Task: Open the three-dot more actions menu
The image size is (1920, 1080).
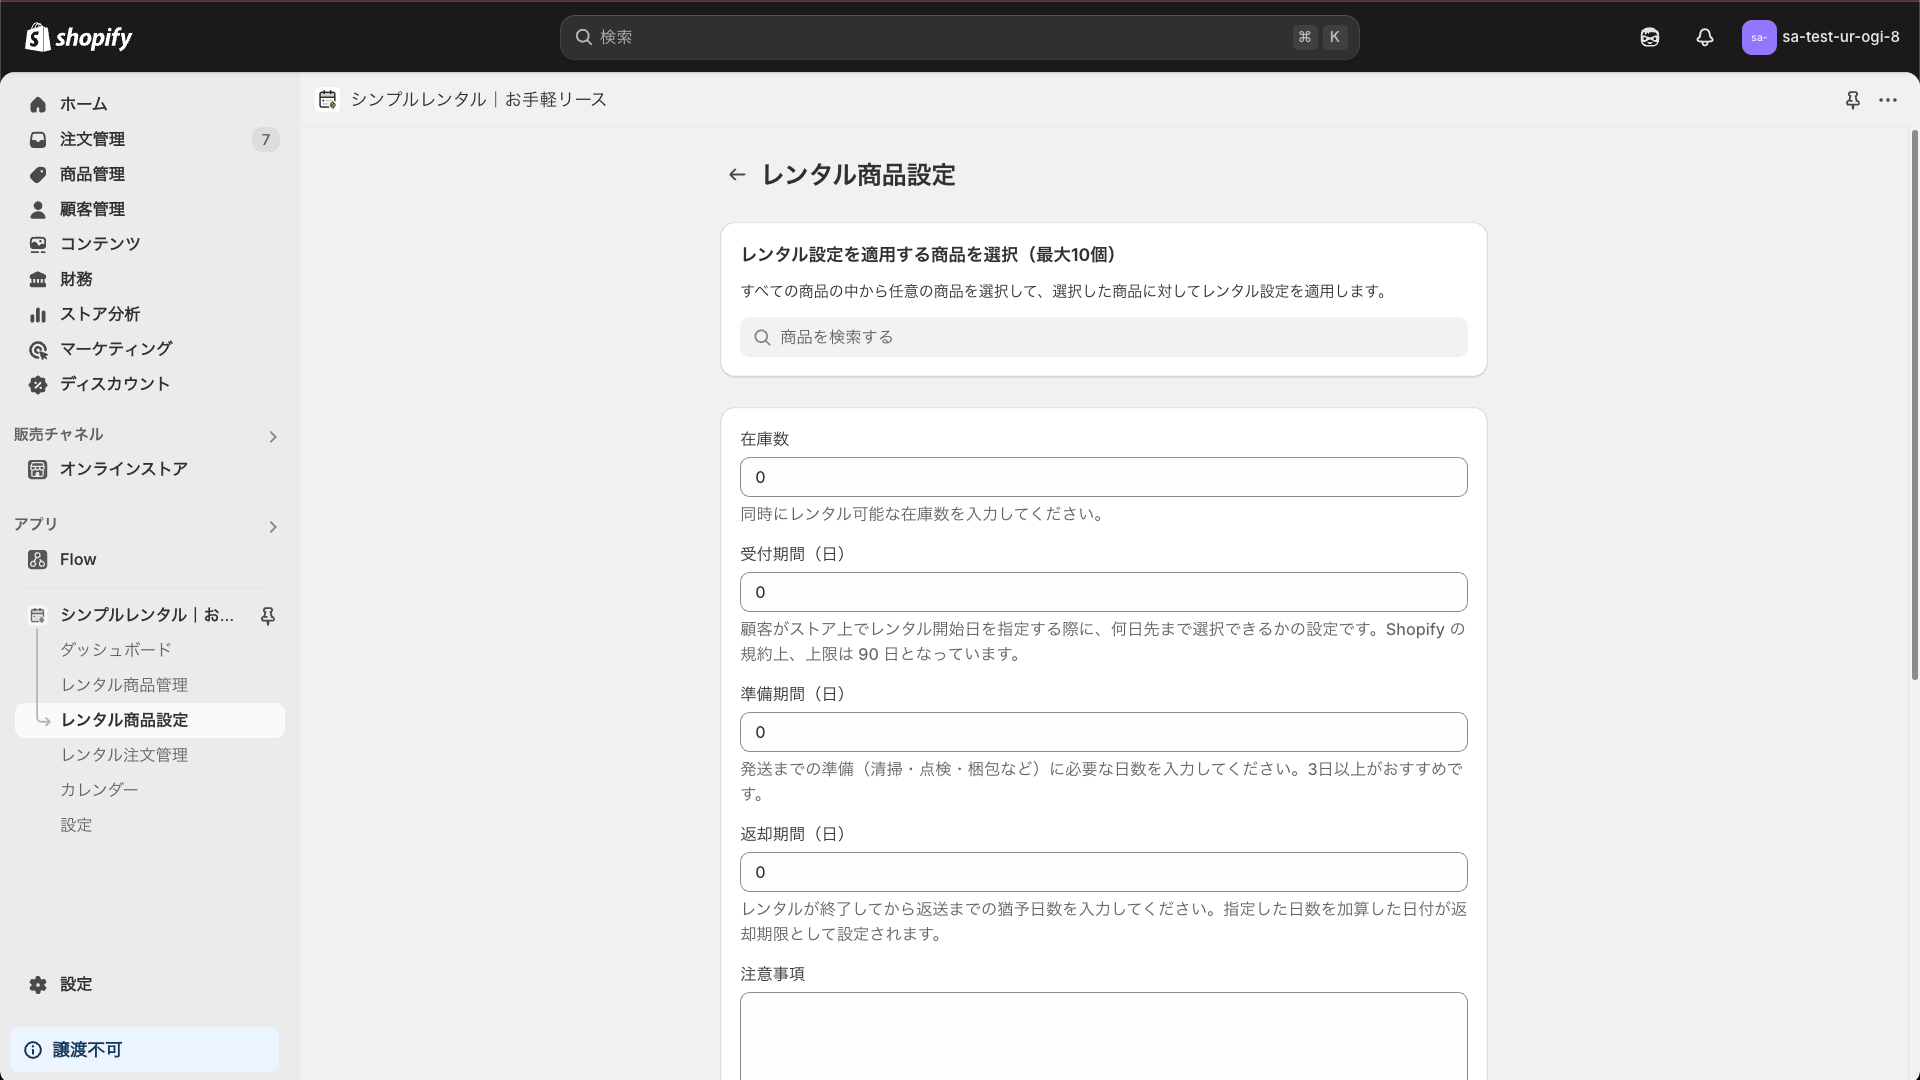Action: pyautogui.click(x=1888, y=100)
